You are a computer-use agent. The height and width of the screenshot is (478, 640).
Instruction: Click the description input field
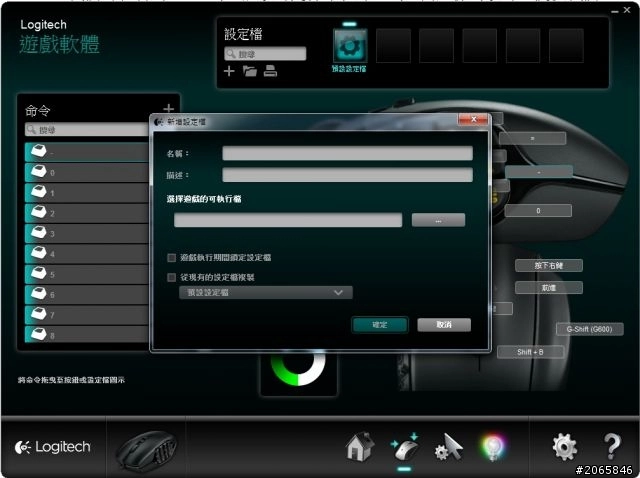[x=347, y=175]
